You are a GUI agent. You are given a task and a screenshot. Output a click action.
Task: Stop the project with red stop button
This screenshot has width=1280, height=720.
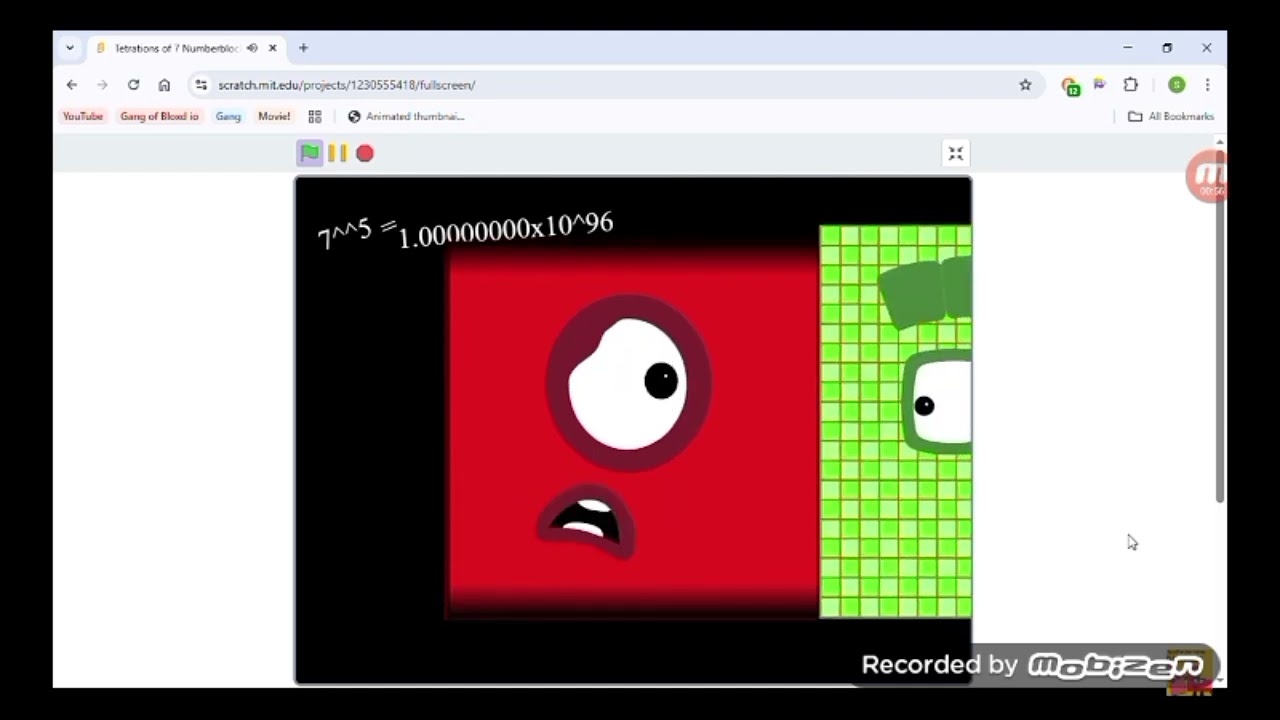(x=365, y=153)
